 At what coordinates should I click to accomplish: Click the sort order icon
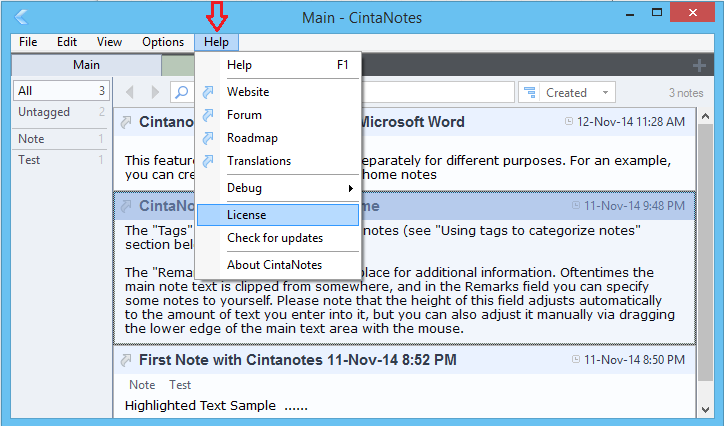530,92
